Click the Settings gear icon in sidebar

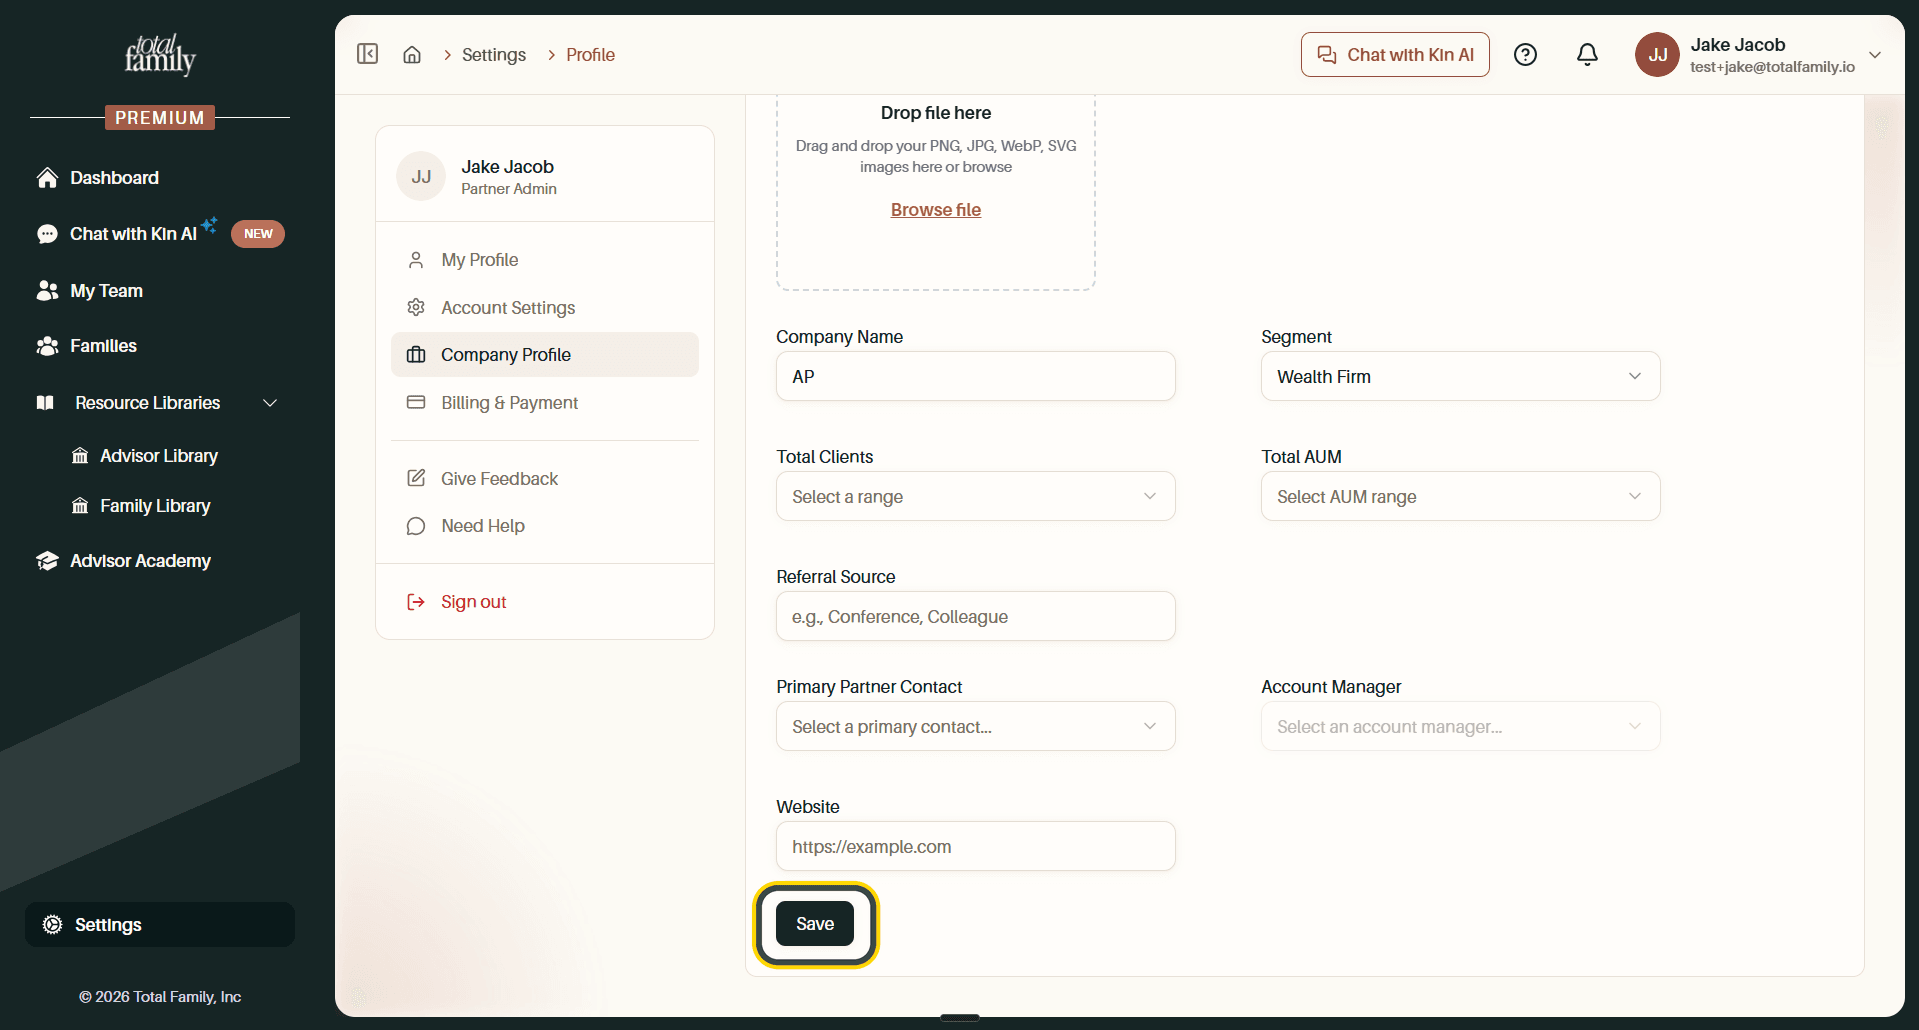click(x=53, y=925)
